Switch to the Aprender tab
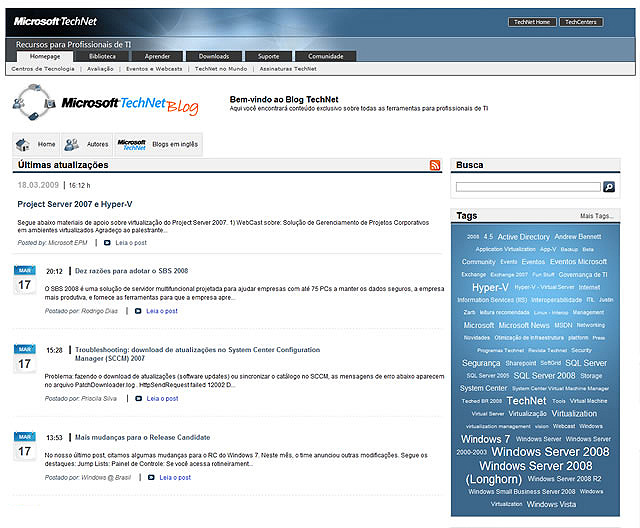The image size is (640, 528). click(x=157, y=56)
